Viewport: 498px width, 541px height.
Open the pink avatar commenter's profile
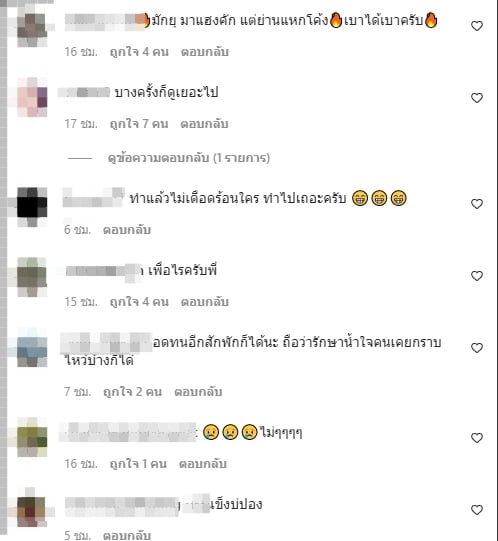pos(32,97)
